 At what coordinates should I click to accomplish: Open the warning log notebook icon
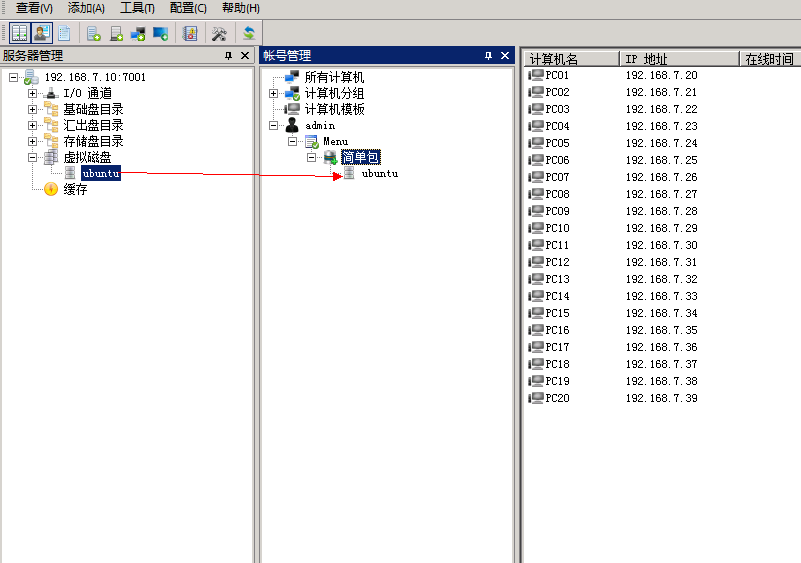coord(190,34)
